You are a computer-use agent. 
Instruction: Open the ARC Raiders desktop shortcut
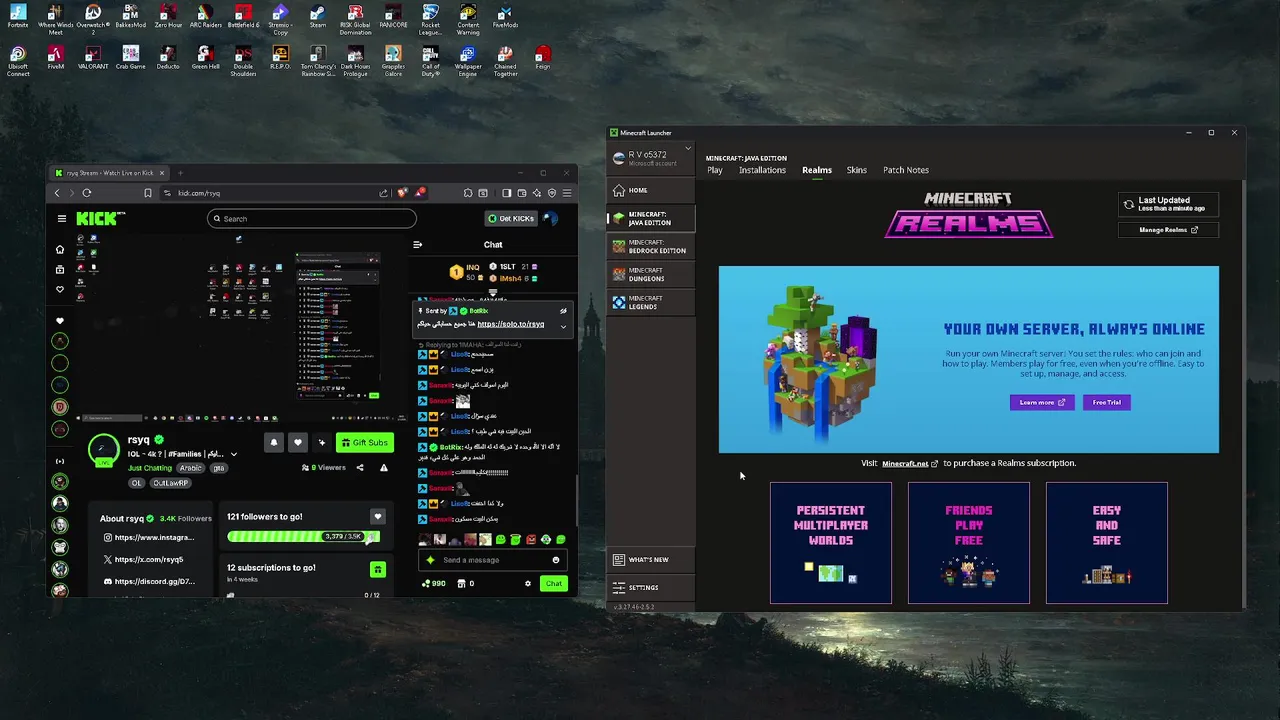point(205,16)
